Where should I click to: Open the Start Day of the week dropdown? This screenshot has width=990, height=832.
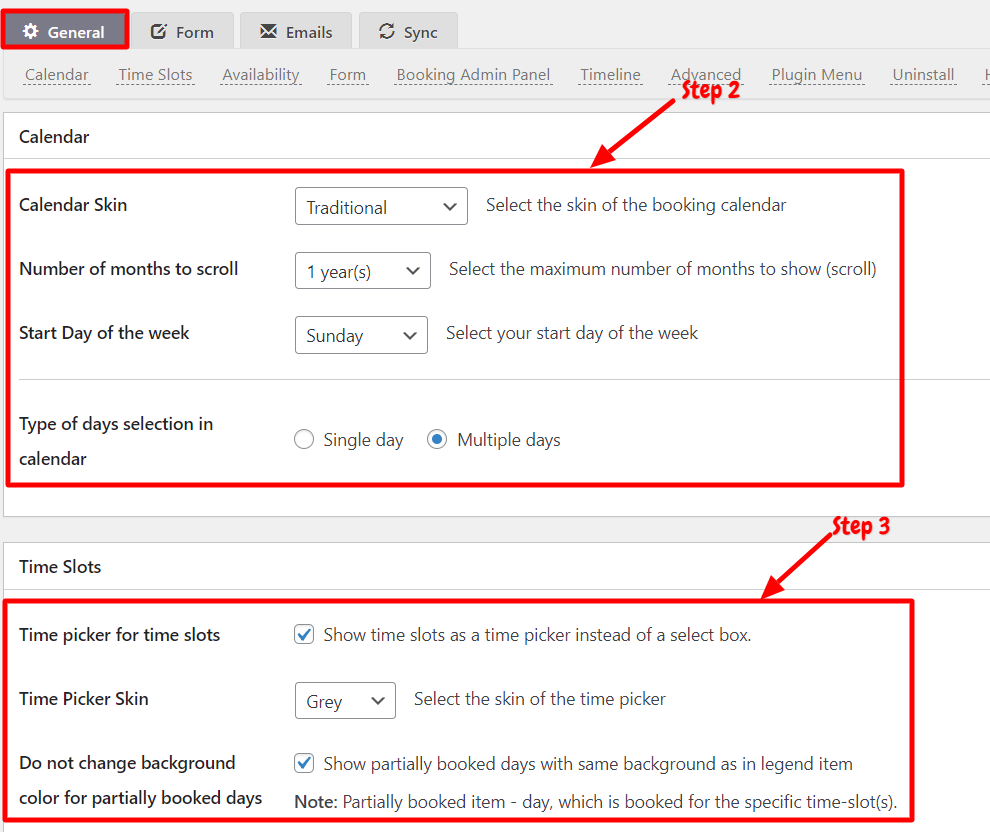point(361,335)
